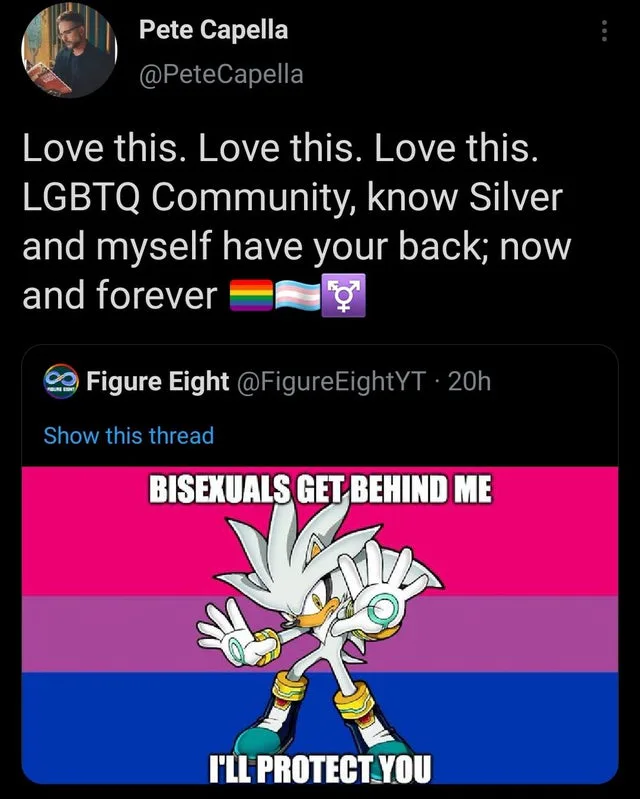Screen dimensions: 640x799
Task: Open the @PeteCapella handle
Action: point(221,74)
